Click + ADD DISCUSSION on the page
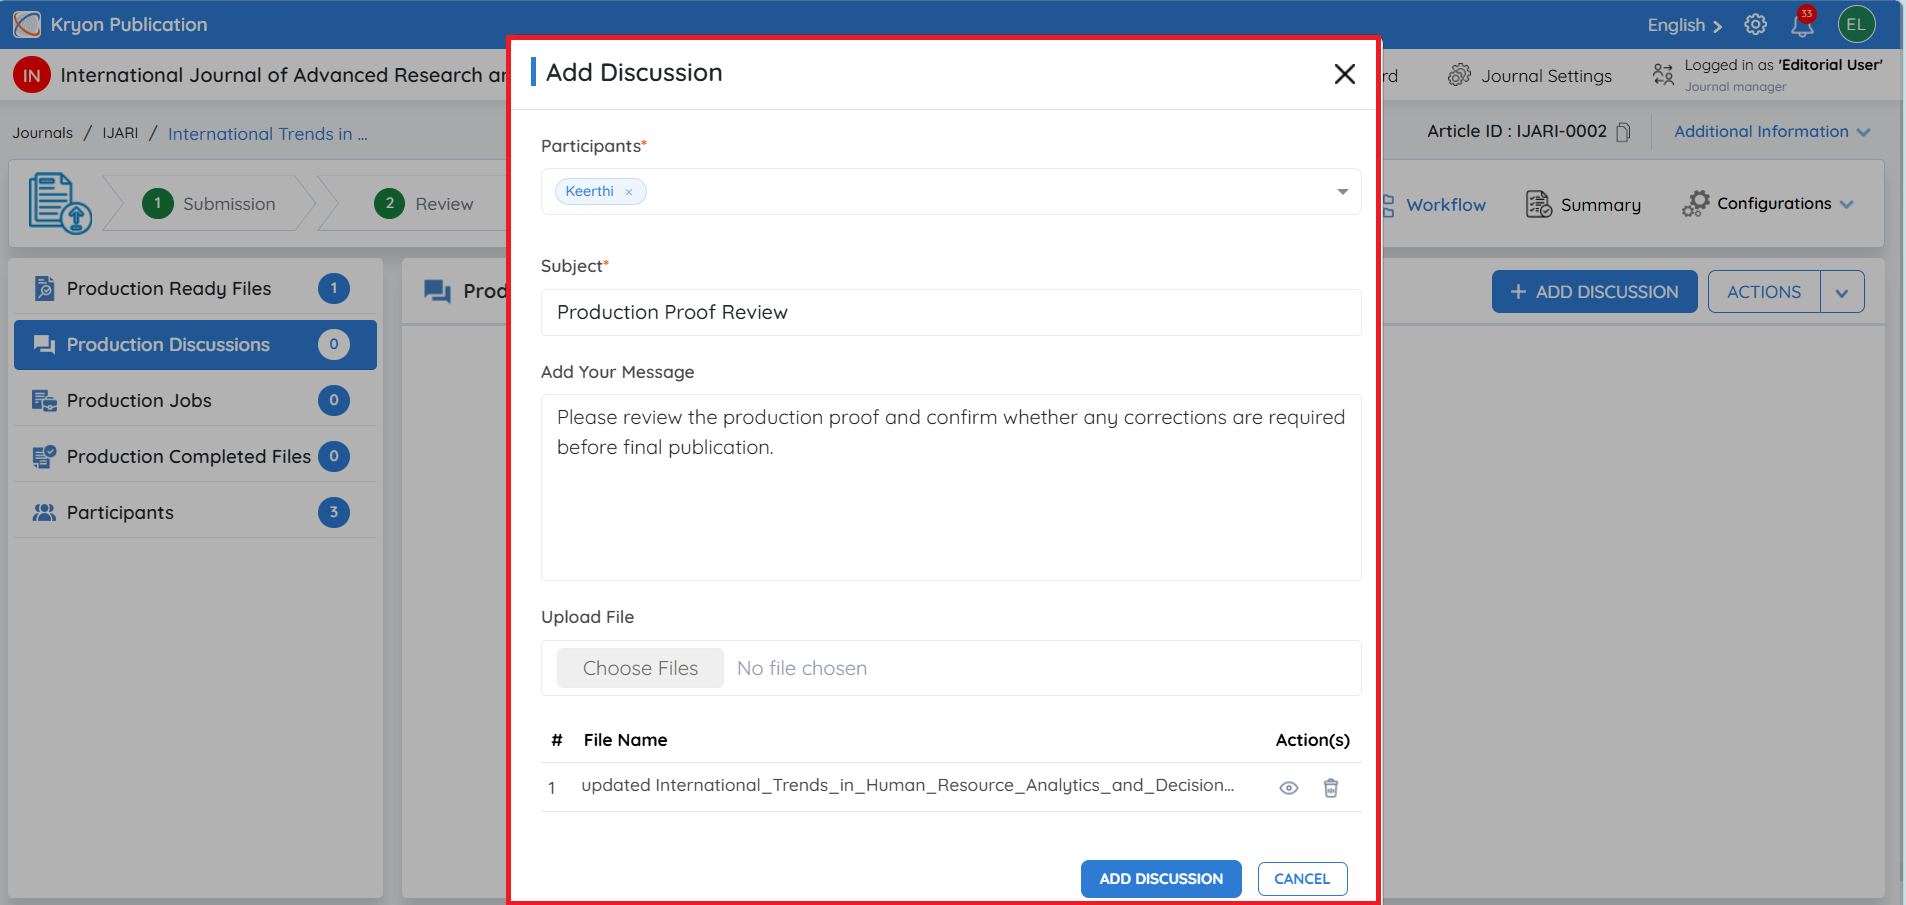Viewport: 1906px width, 905px height. pos(1594,292)
